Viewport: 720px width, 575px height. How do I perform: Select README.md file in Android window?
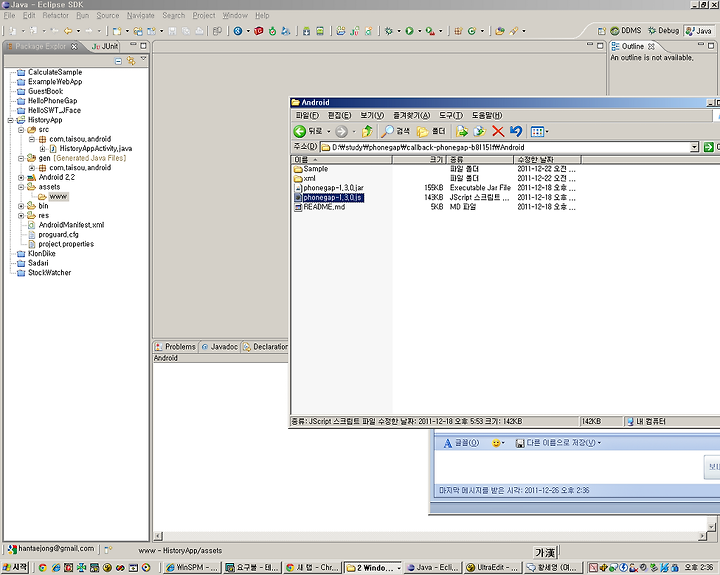click(x=320, y=207)
